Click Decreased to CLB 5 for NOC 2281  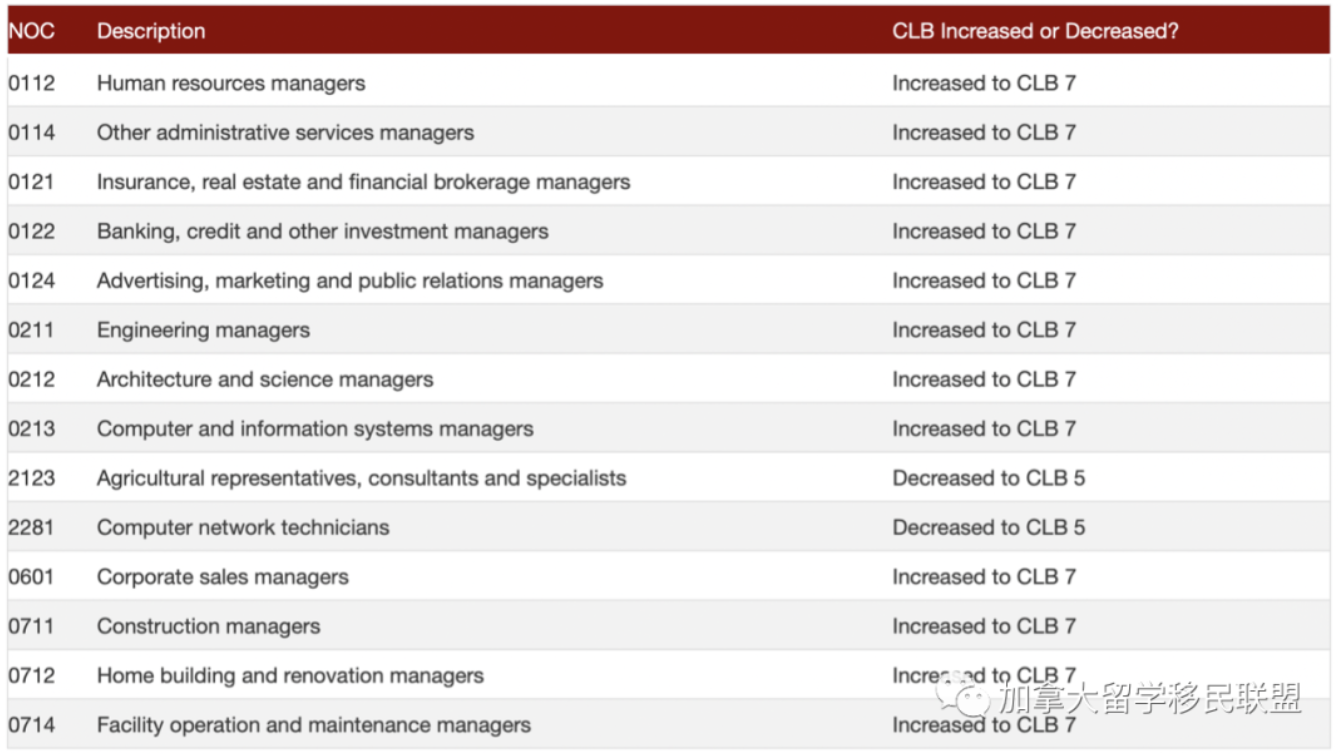pos(988,527)
